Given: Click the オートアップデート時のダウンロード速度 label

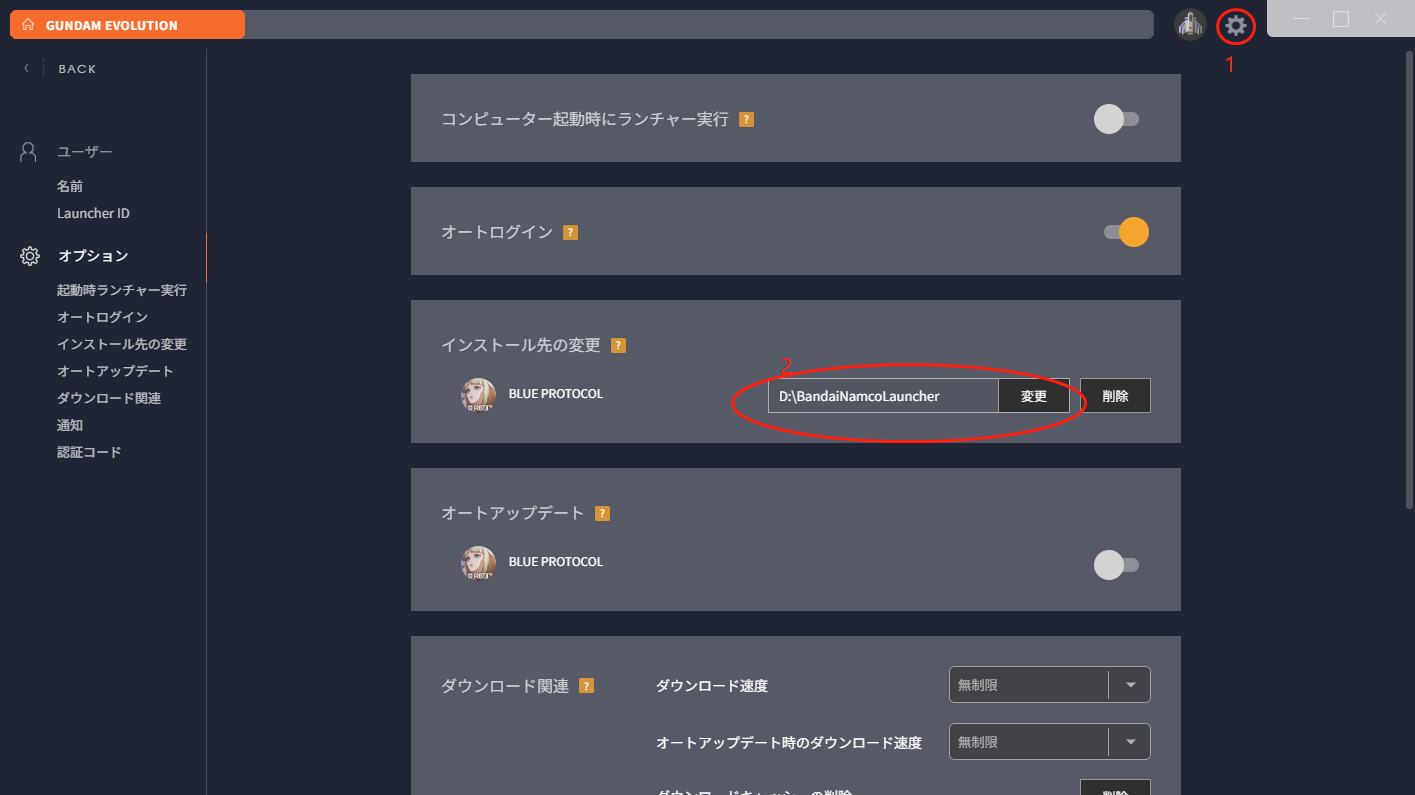Looking at the screenshot, I should tap(789, 743).
